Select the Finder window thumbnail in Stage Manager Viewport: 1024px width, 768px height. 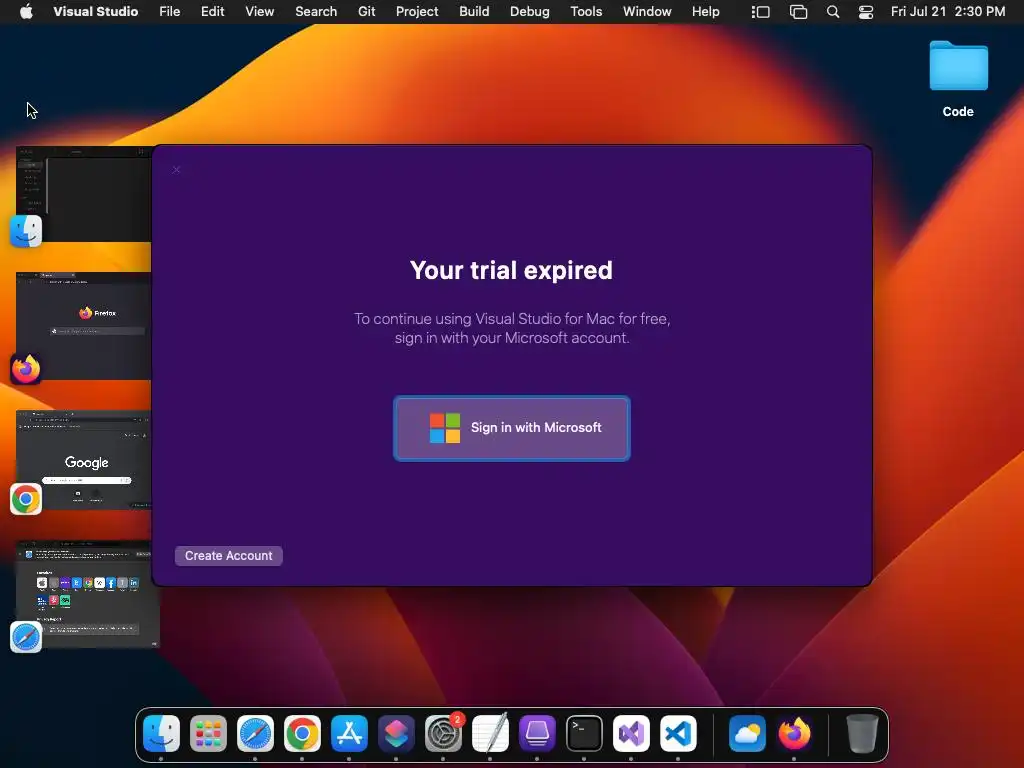pyautogui.click(x=84, y=194)
